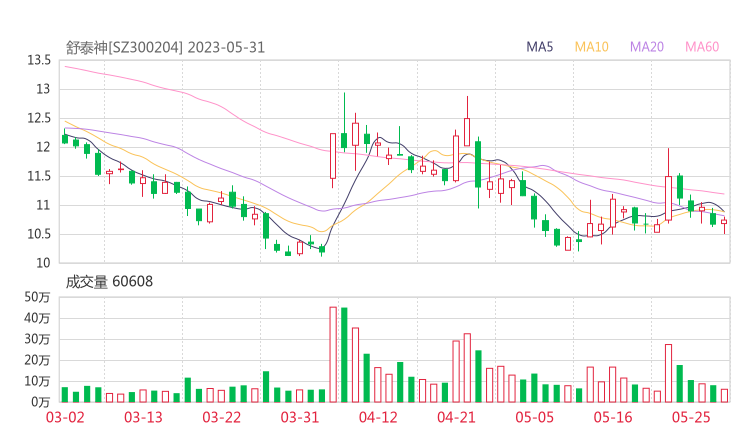
Task: Click the 03-02 date axis label
Action: (x=65, y=418)
